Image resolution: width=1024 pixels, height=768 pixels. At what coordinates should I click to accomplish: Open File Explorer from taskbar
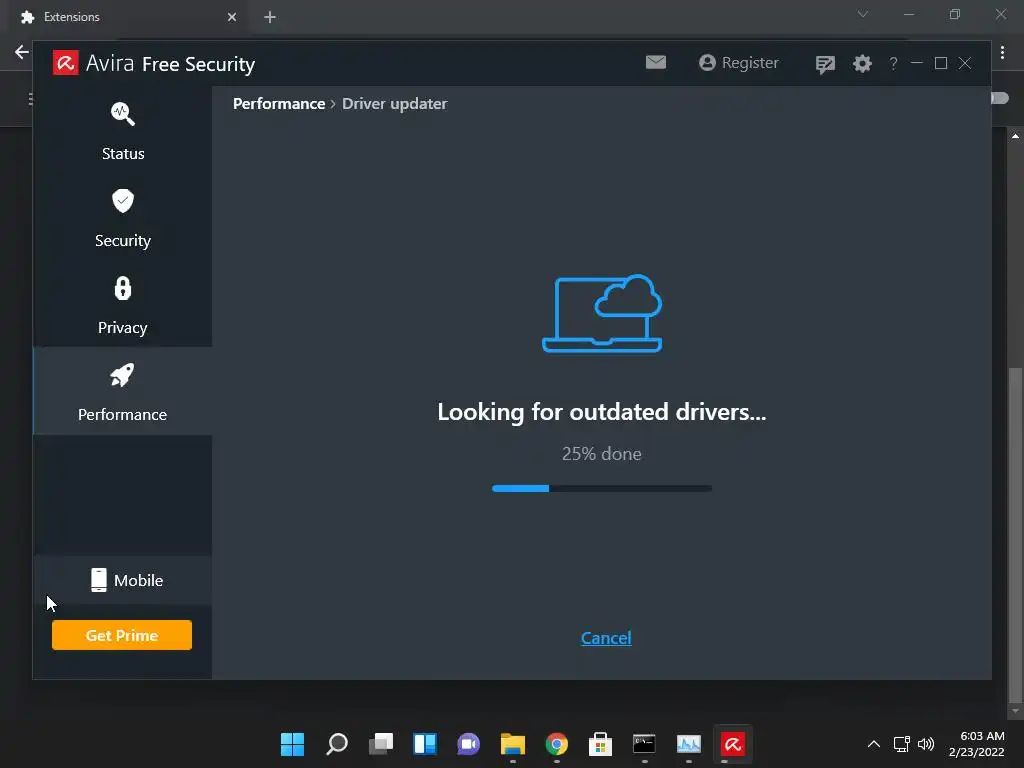pos(513,744)
